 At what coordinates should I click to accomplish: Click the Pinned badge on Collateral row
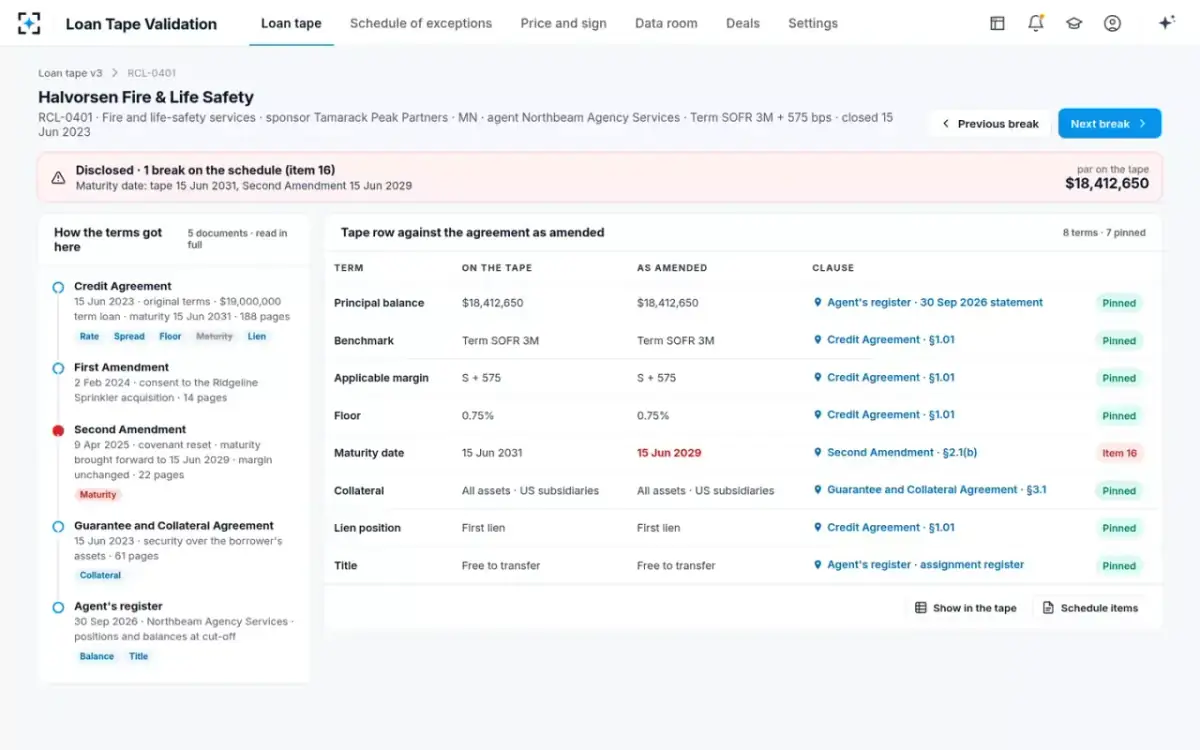pos(1119,491)
